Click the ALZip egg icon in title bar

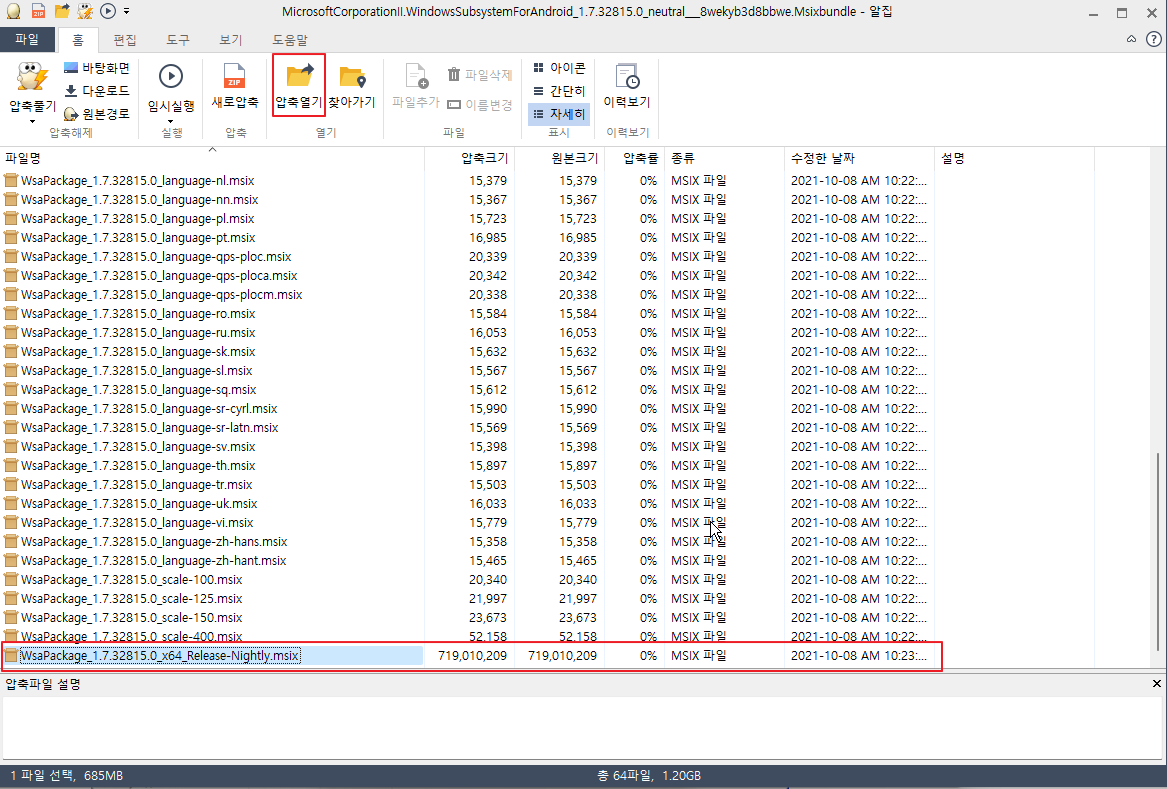(x=13, y=11)
